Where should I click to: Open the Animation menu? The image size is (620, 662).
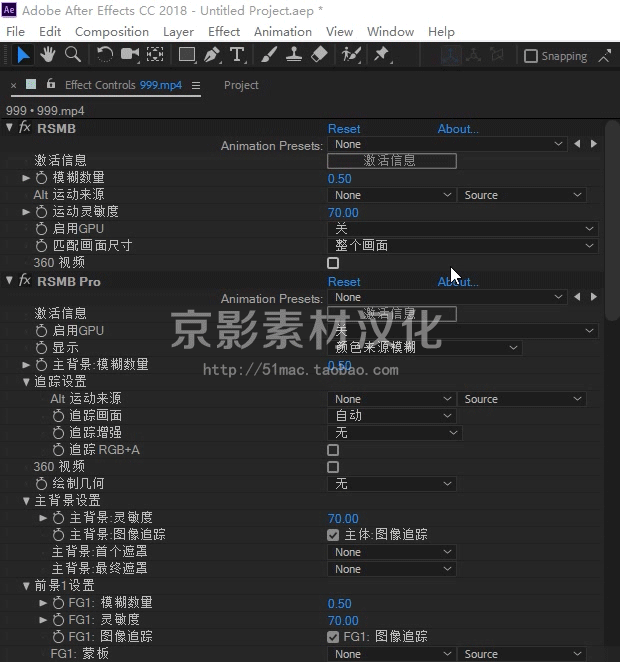tap(283, 32)
